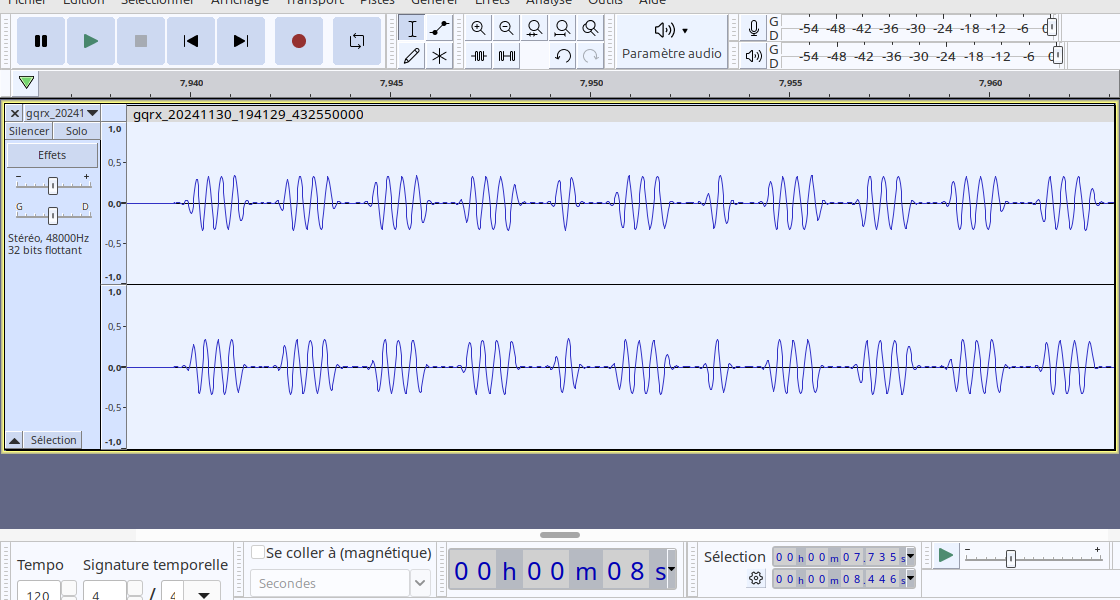Select the Envelope tool
Image resolution: width=1120 pixels, height=600 pixels.
point(439,28)
